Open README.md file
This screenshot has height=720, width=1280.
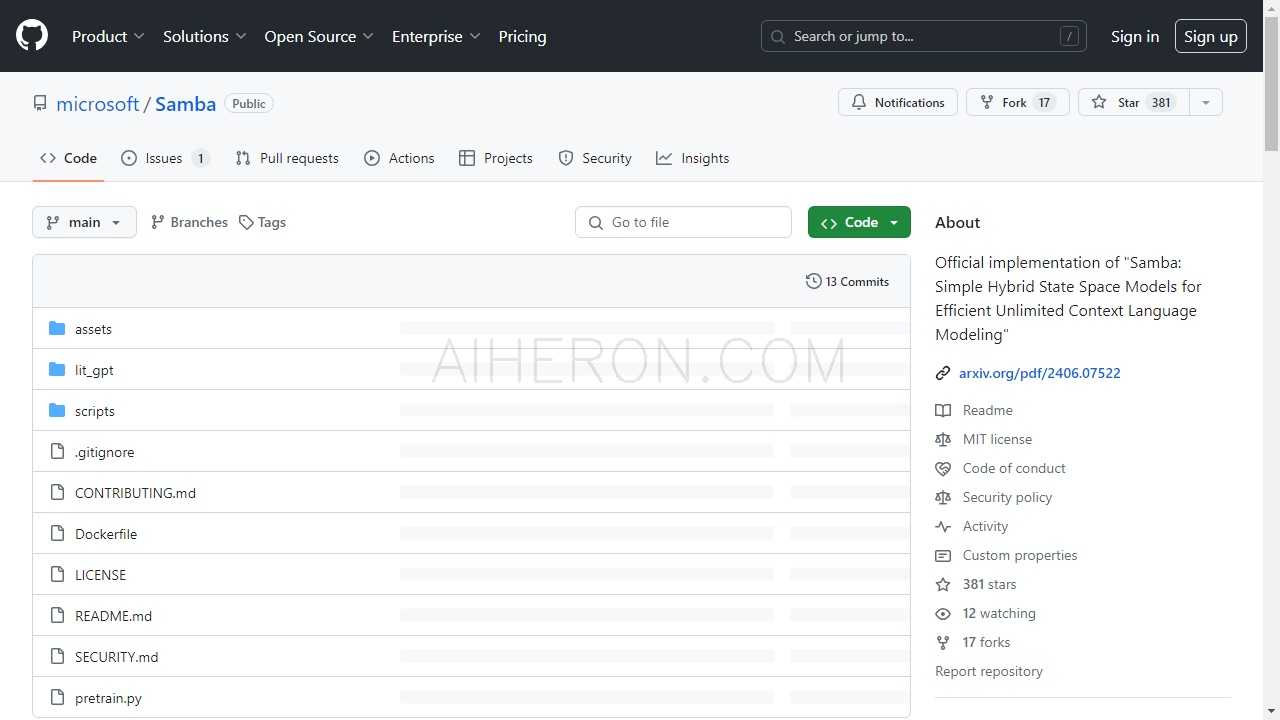(113, 616)
